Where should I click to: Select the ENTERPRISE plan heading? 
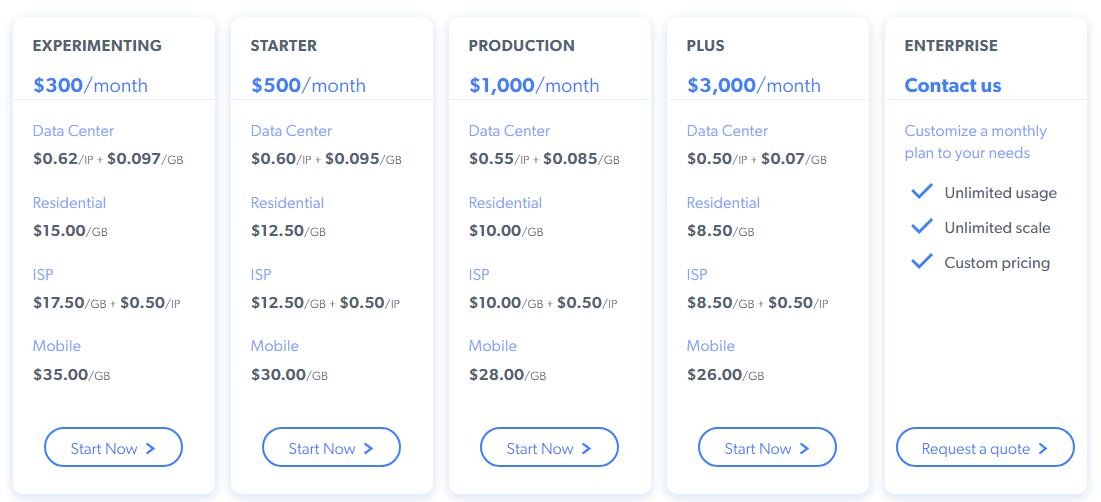pyautogui.click(x=951, y=45)
